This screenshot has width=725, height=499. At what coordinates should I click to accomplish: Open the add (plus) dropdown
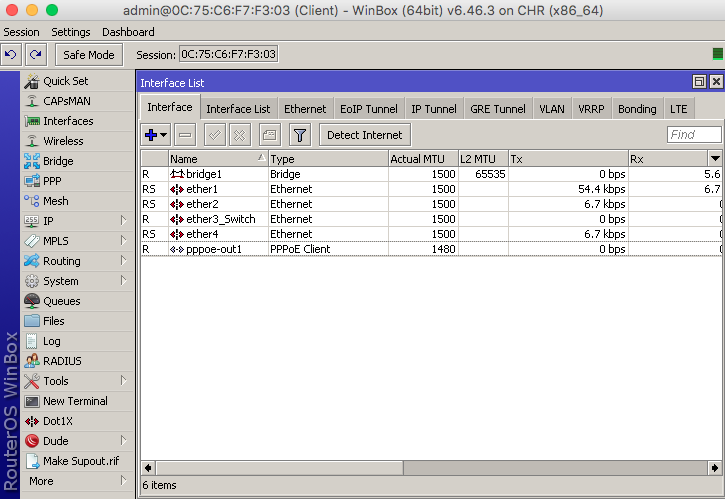pyautogui.click(x=156, y=135)
